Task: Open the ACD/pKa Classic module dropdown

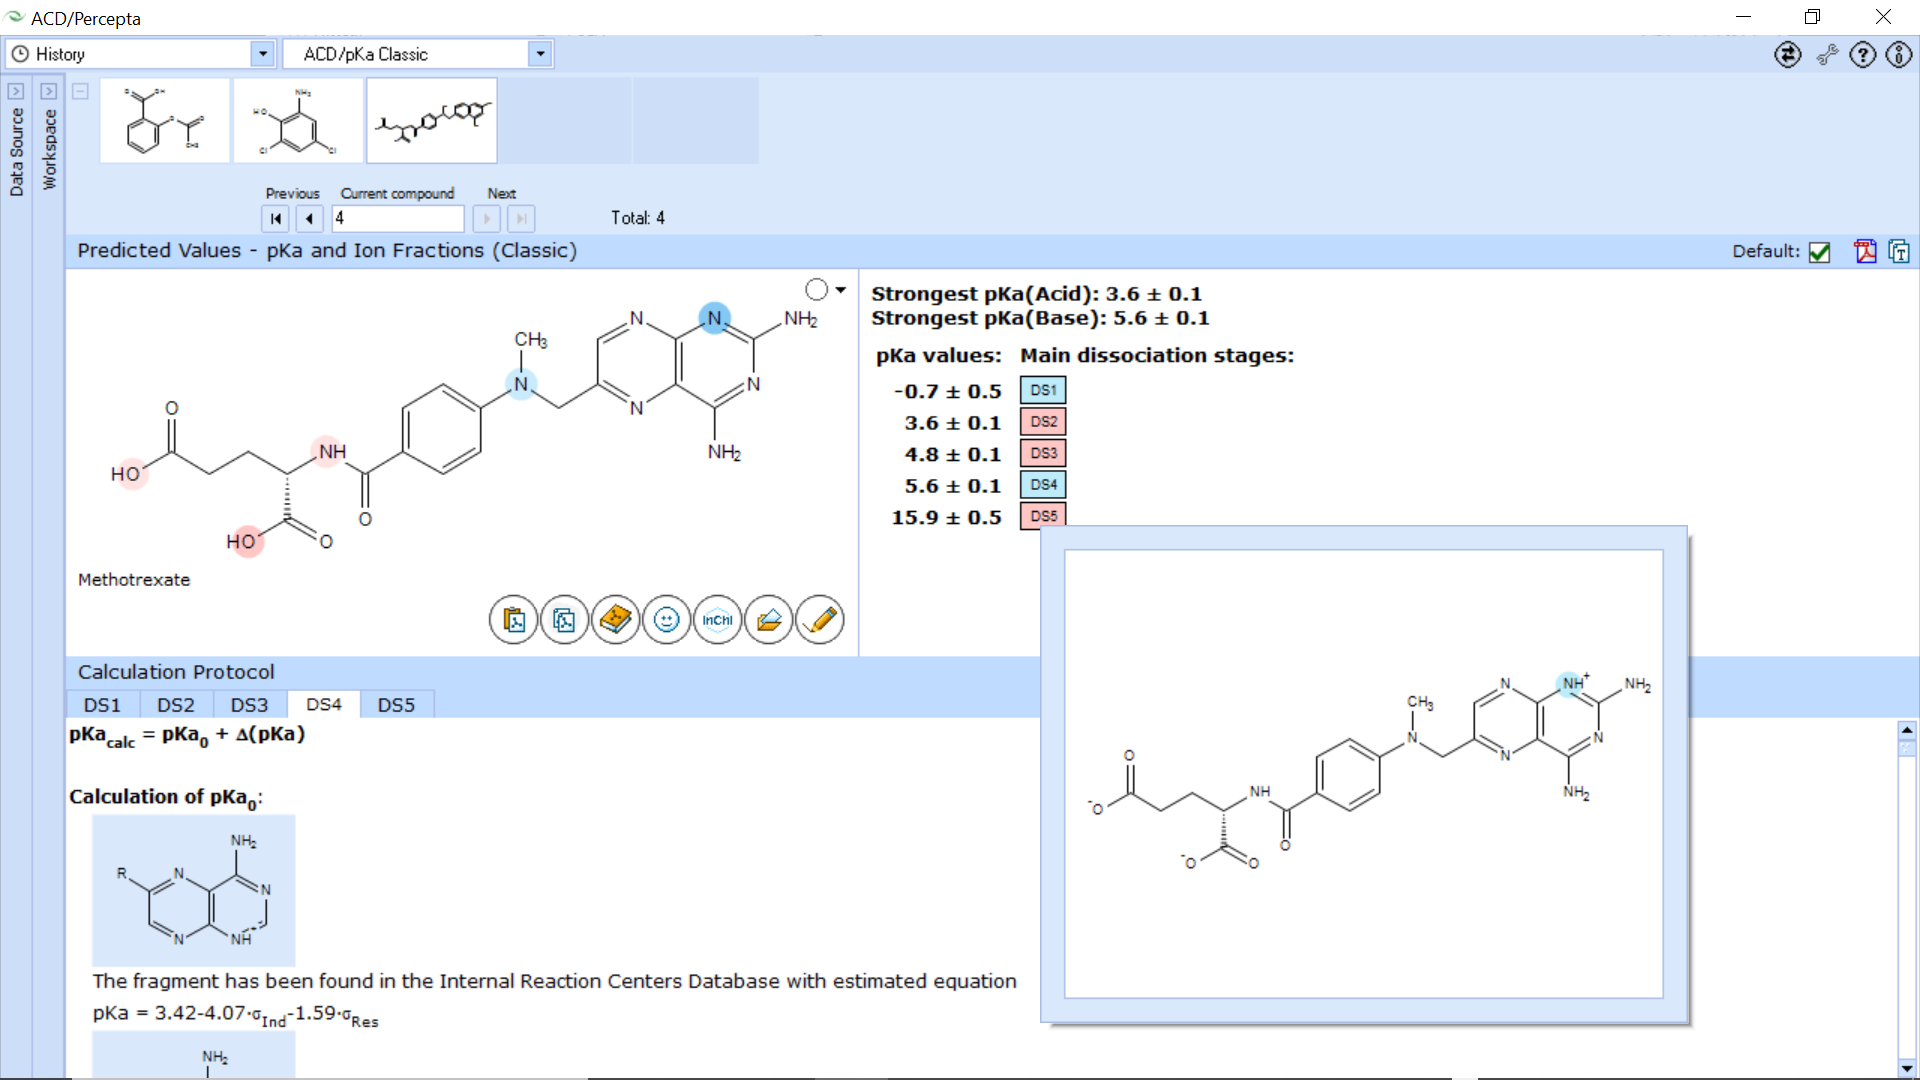Action: (540, 54)
